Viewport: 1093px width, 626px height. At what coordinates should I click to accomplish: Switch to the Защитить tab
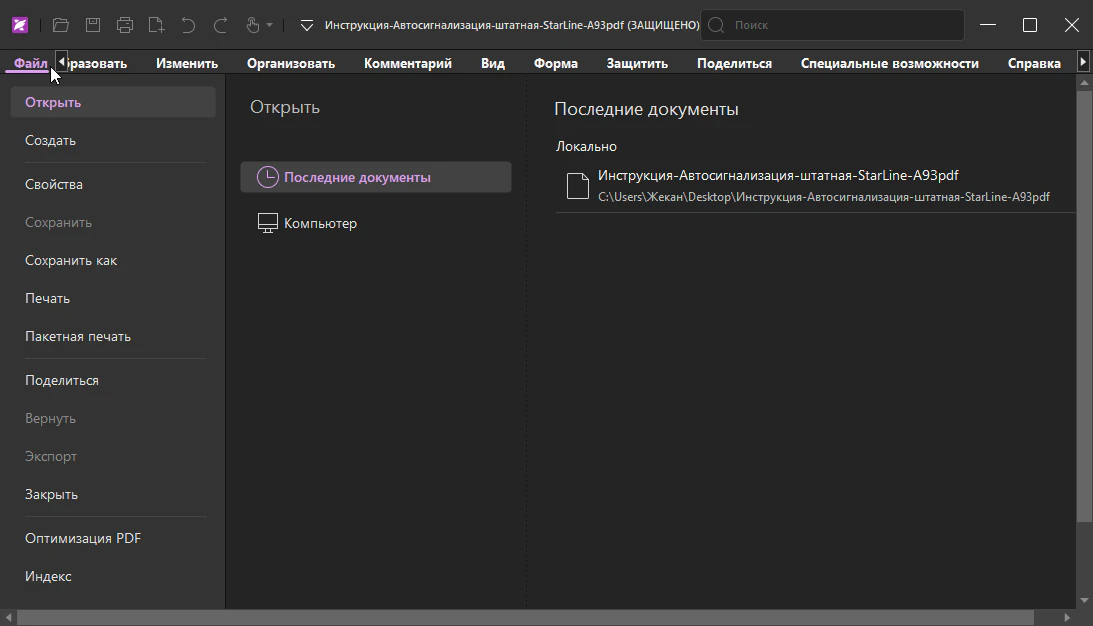click(637, 63)
